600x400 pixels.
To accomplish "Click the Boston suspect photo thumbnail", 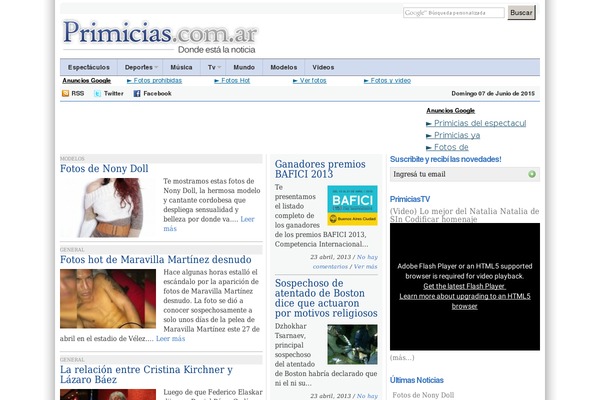I will click(x=352, y=344).
